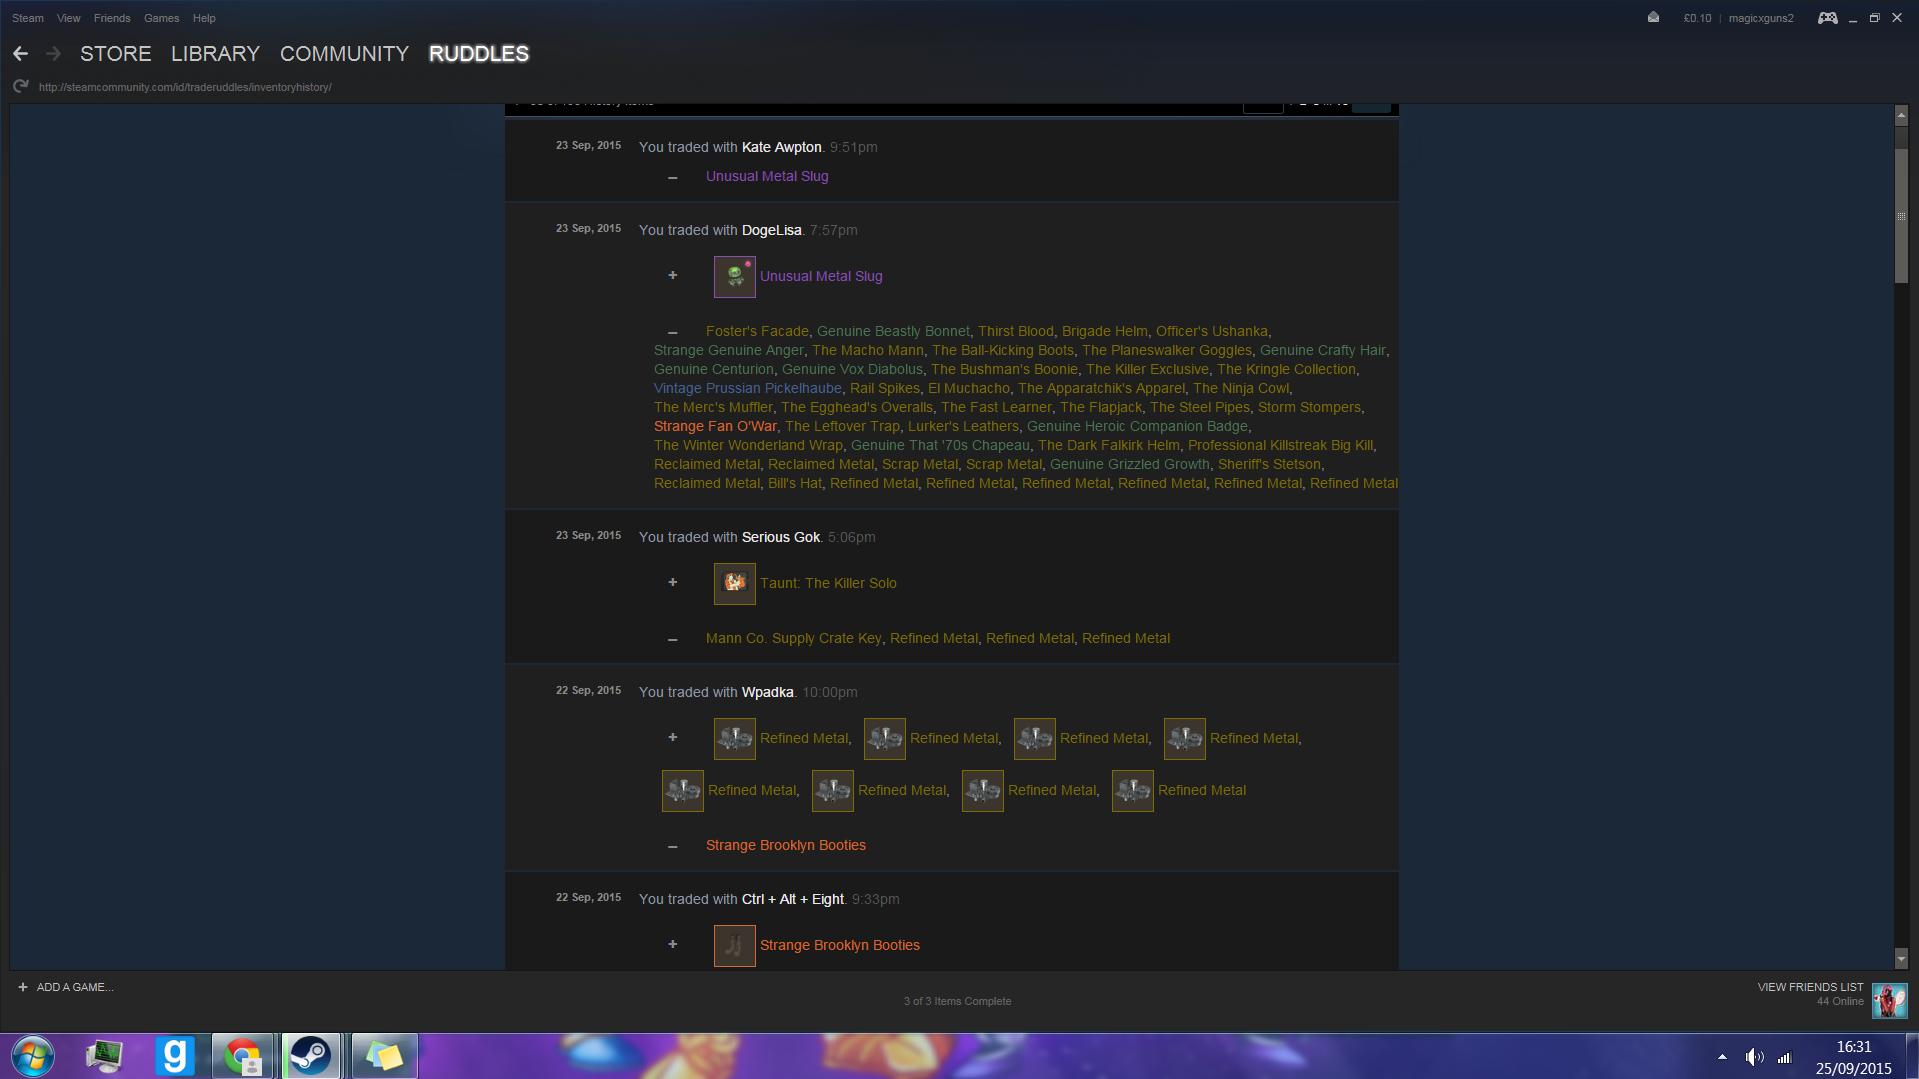Open the inbox notification icon
This screenshot has width=1919, height=1079.
click(x=1653, y=18)
